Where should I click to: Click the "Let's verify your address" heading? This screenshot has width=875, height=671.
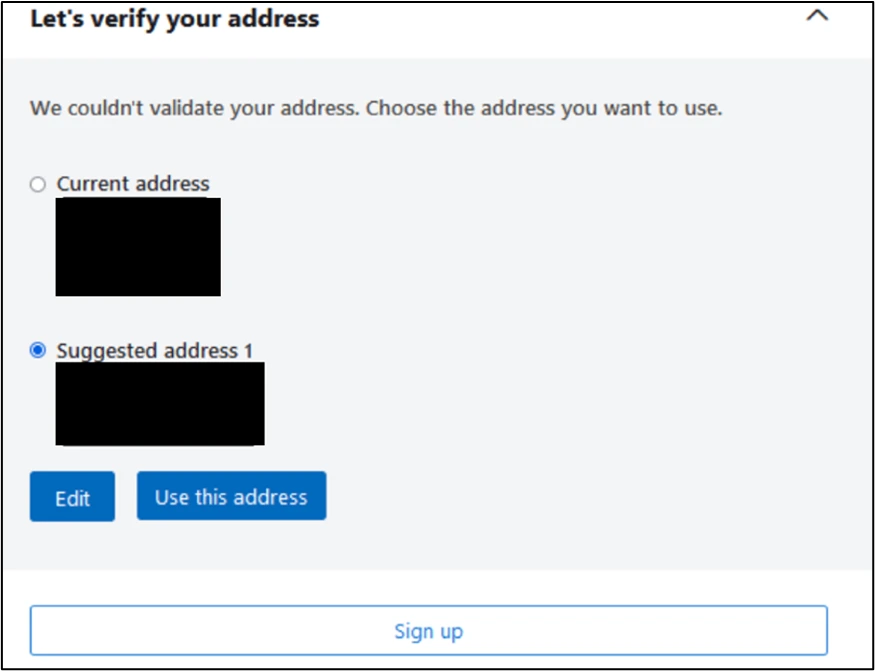coord(175,19)
